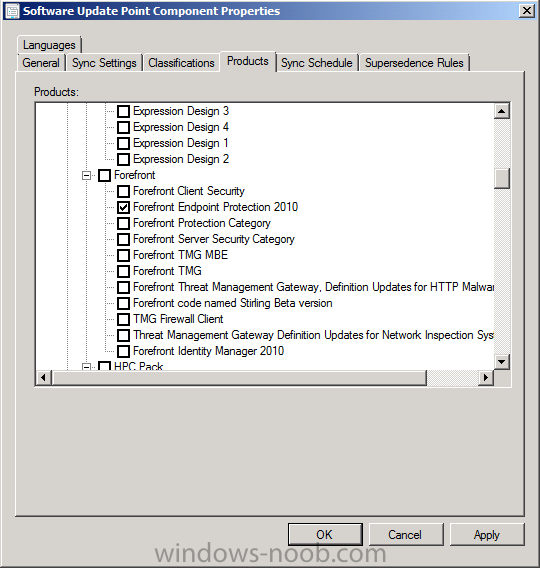Select Forefront Identity Manager 2010 label
This screenshot has height=568, width=540.
208,351
